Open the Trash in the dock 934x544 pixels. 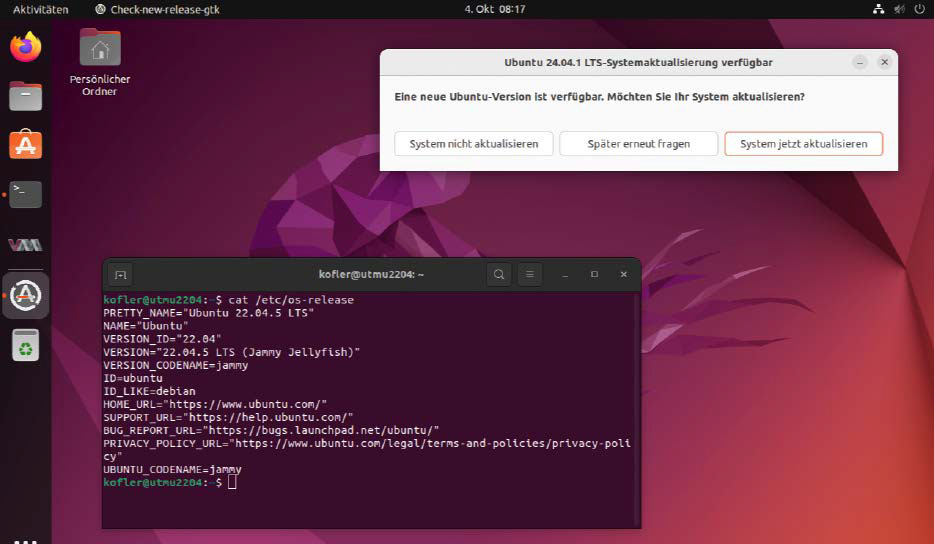[26, 346]
